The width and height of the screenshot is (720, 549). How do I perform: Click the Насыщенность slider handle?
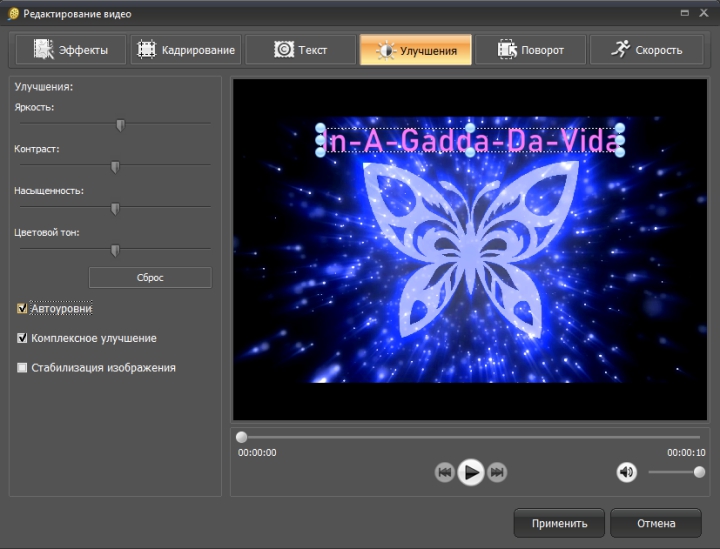[115, 208]
